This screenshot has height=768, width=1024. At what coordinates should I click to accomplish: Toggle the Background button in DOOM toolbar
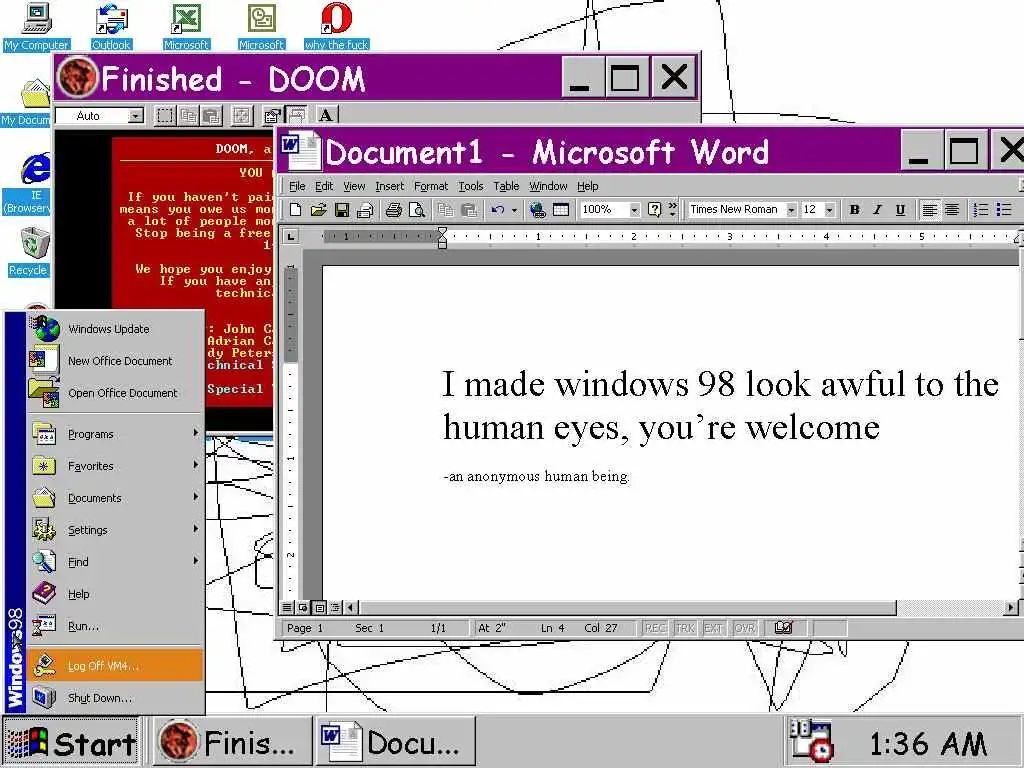point(296,116)
